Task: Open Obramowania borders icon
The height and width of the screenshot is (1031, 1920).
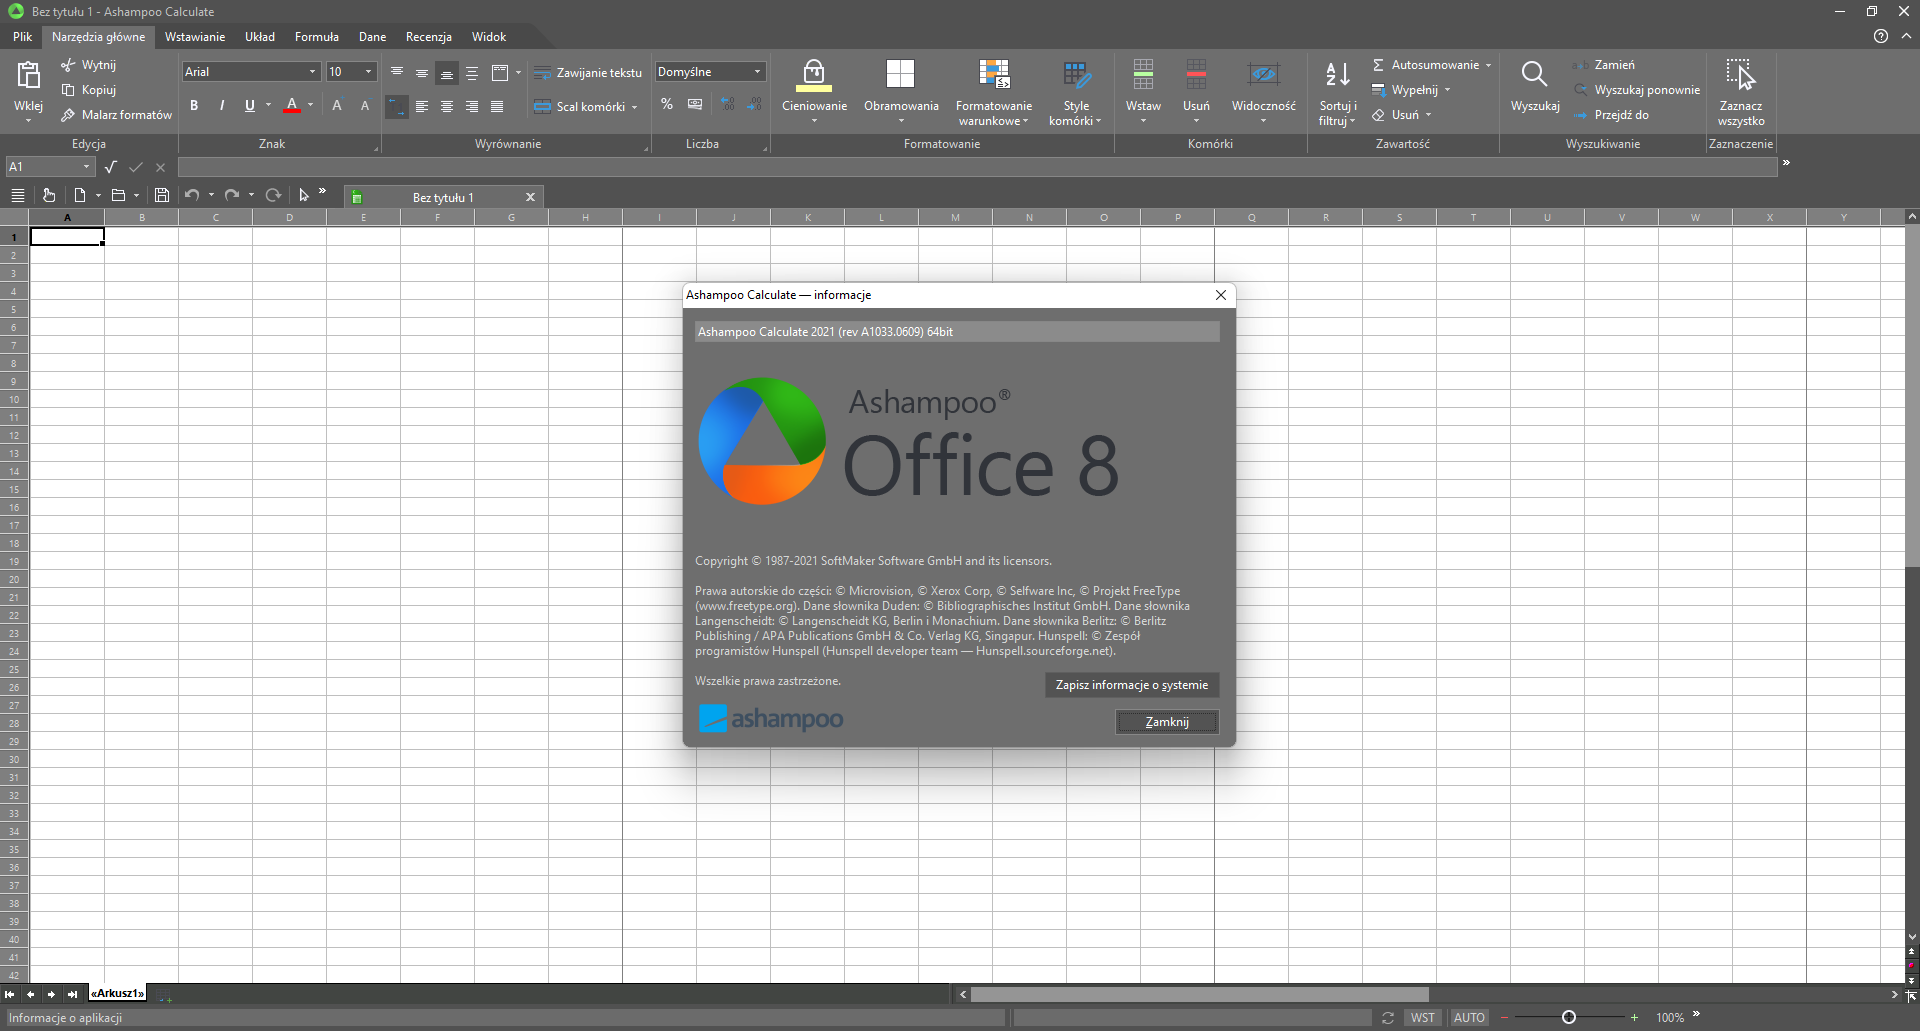Action: click(900, 74)
